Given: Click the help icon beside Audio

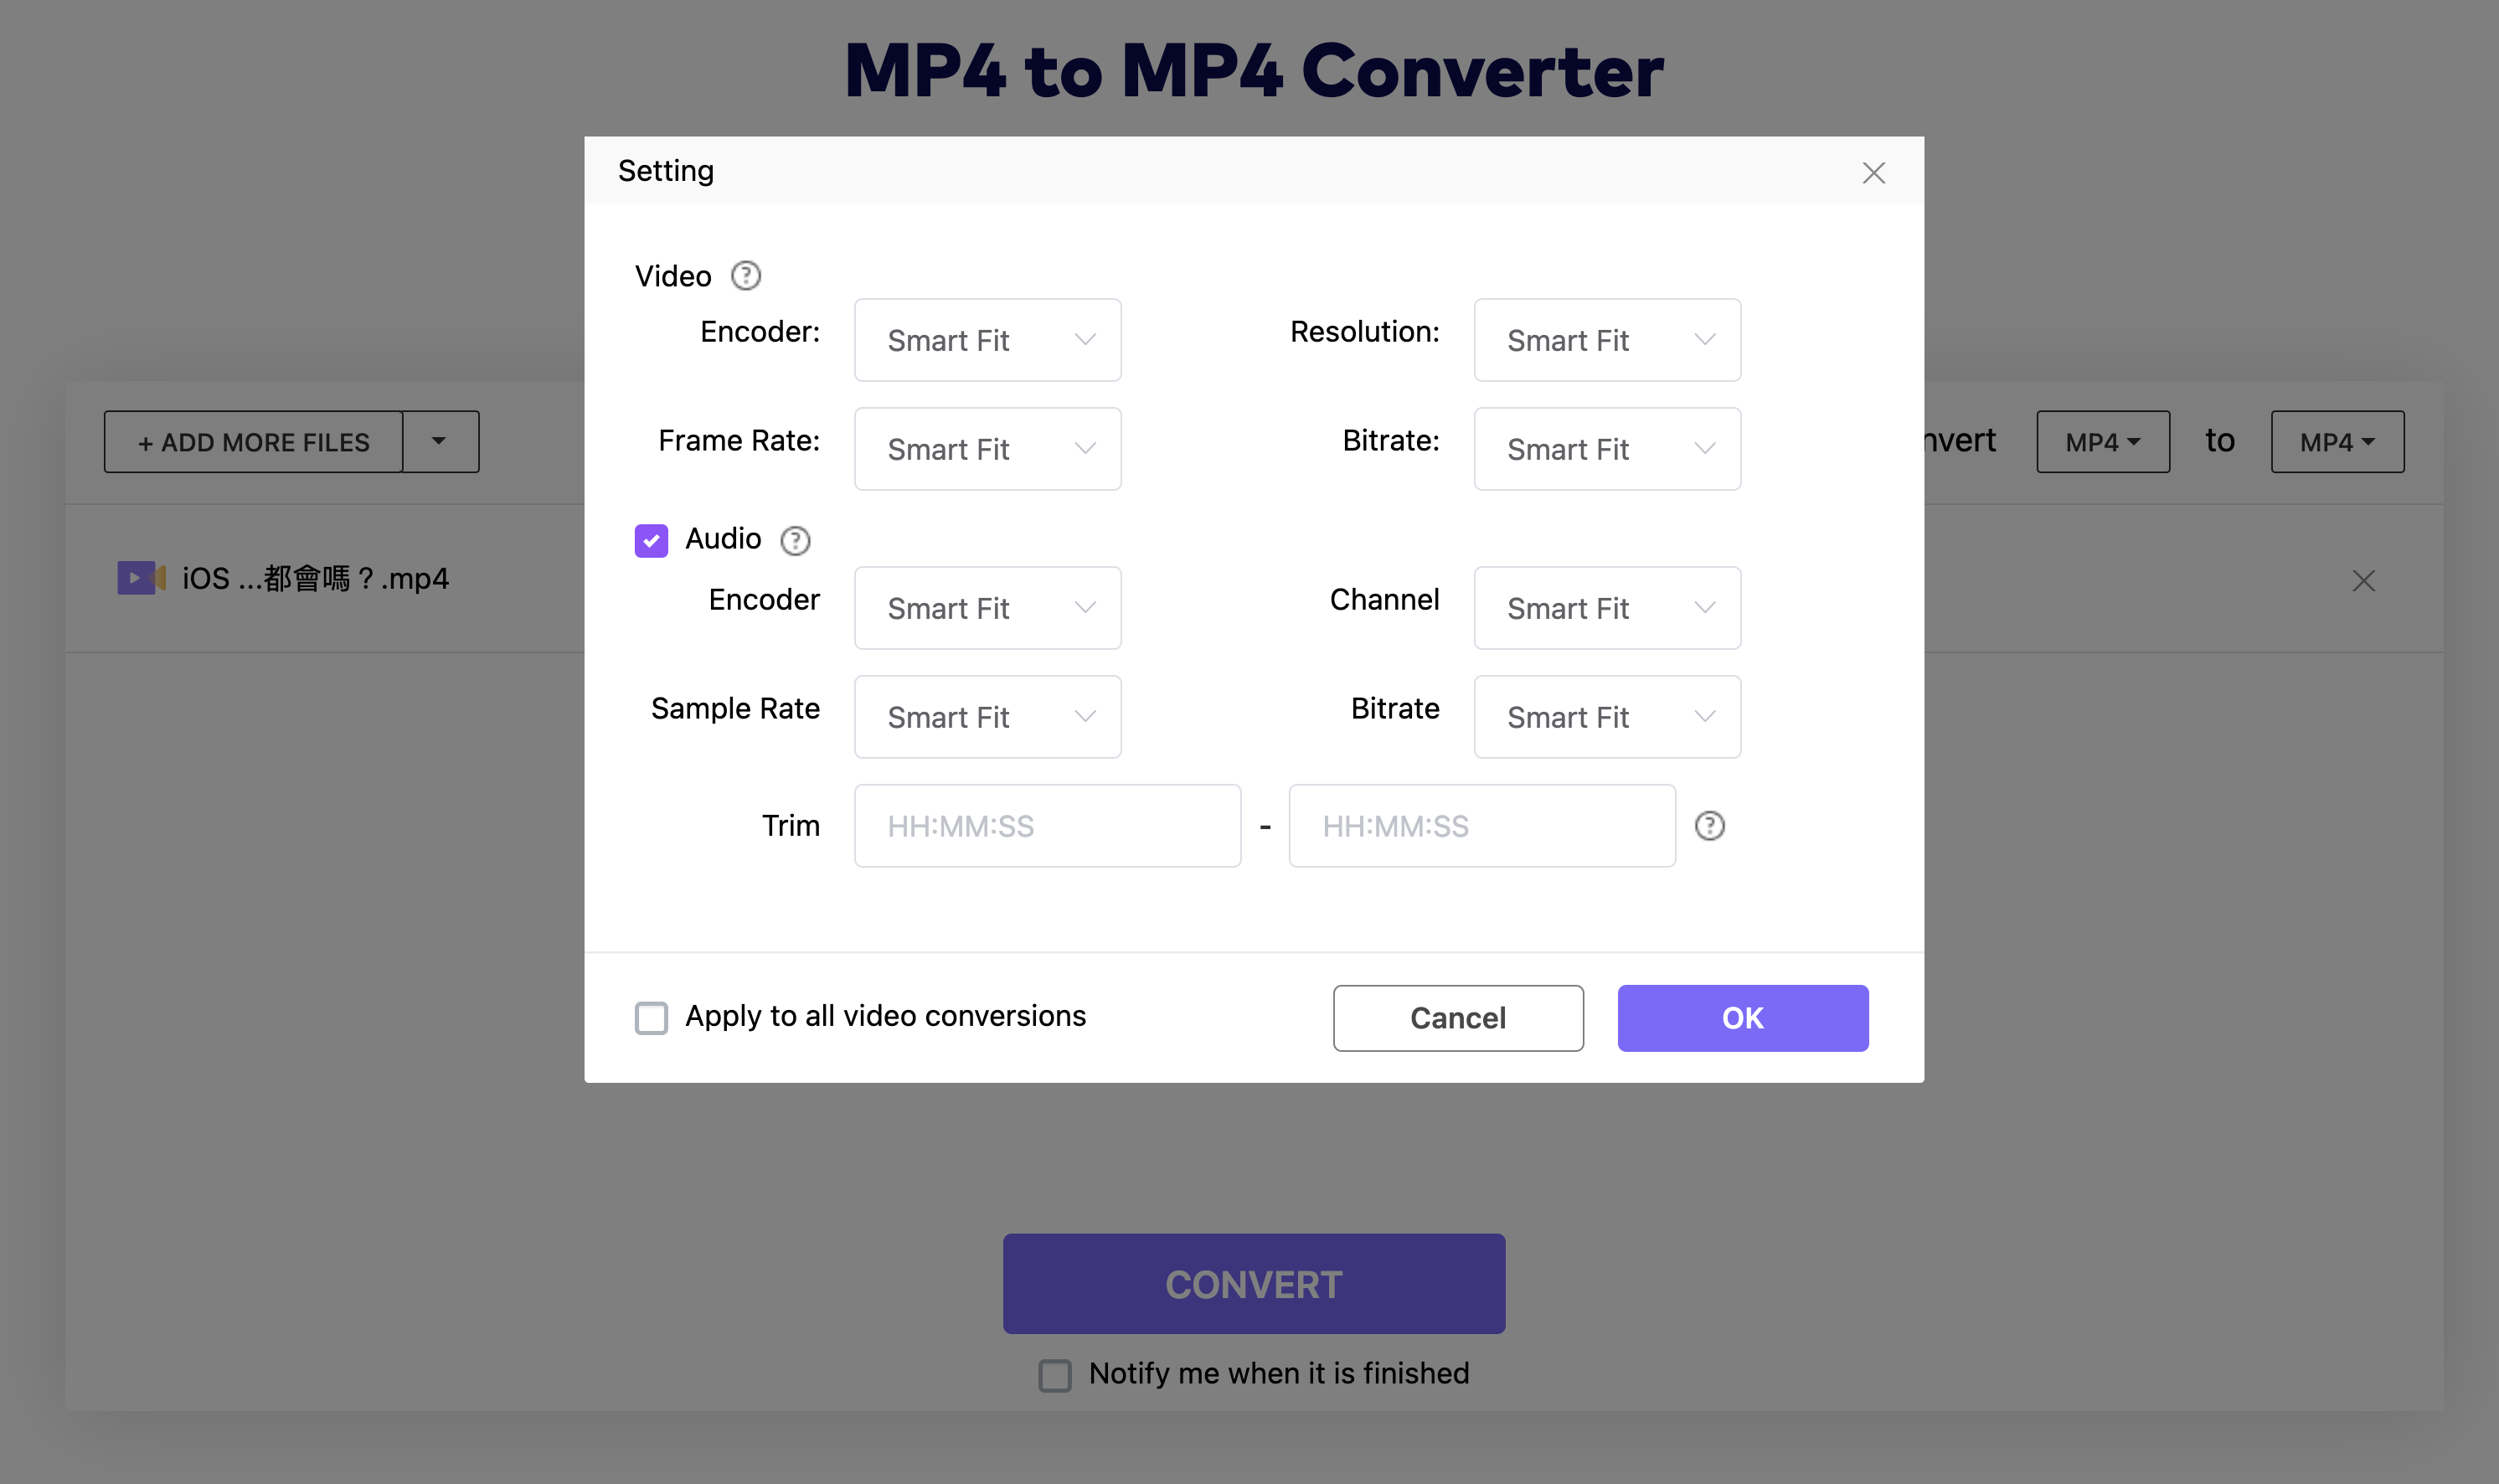Looking at the screenshot, I should [x=795, y=541].
